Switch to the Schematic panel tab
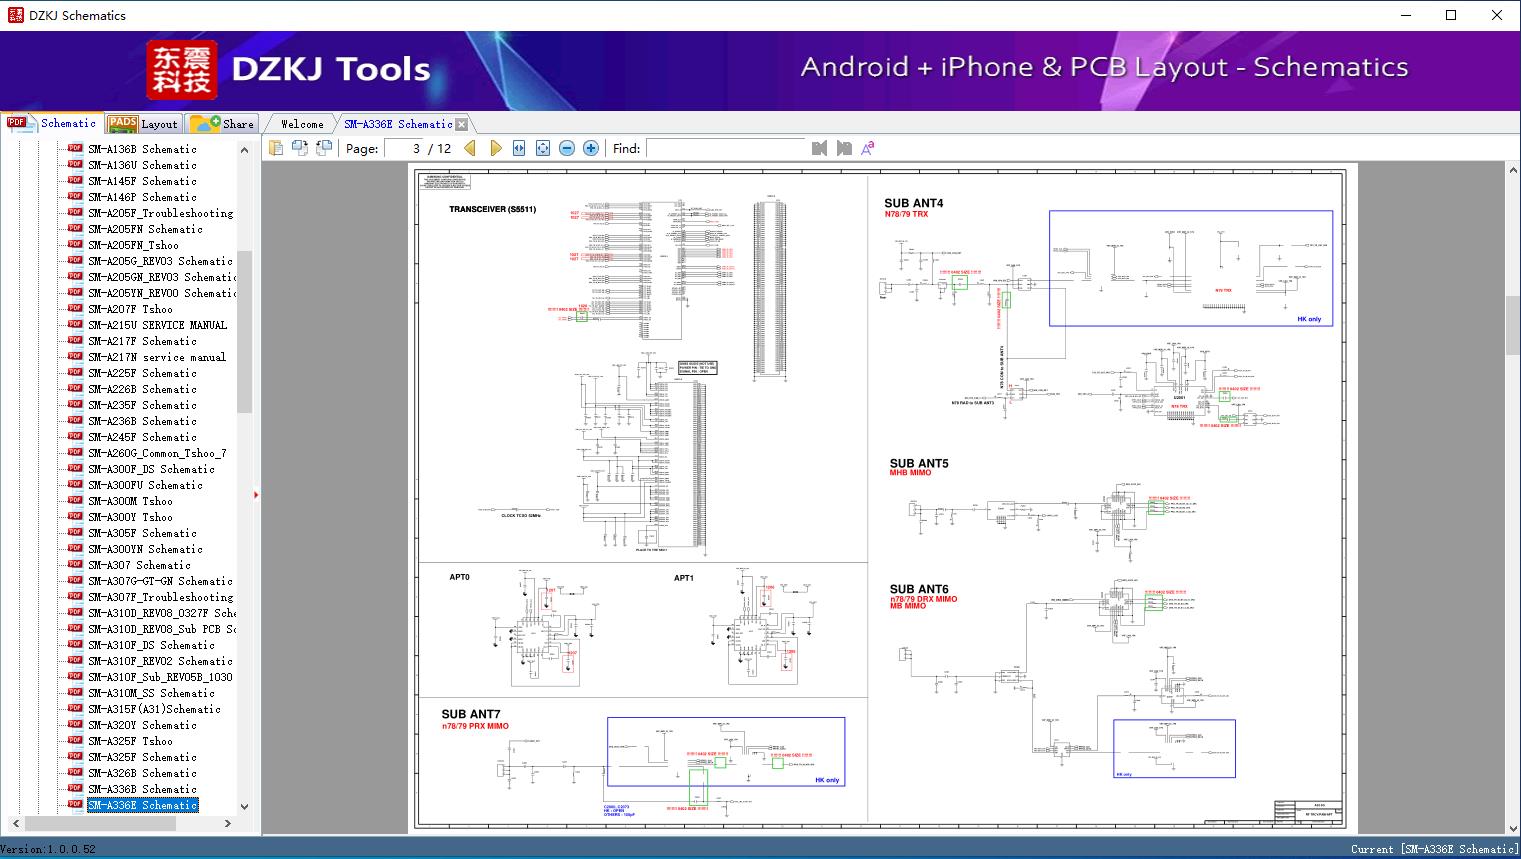The image size is (1521, 859). click(52, 123)
